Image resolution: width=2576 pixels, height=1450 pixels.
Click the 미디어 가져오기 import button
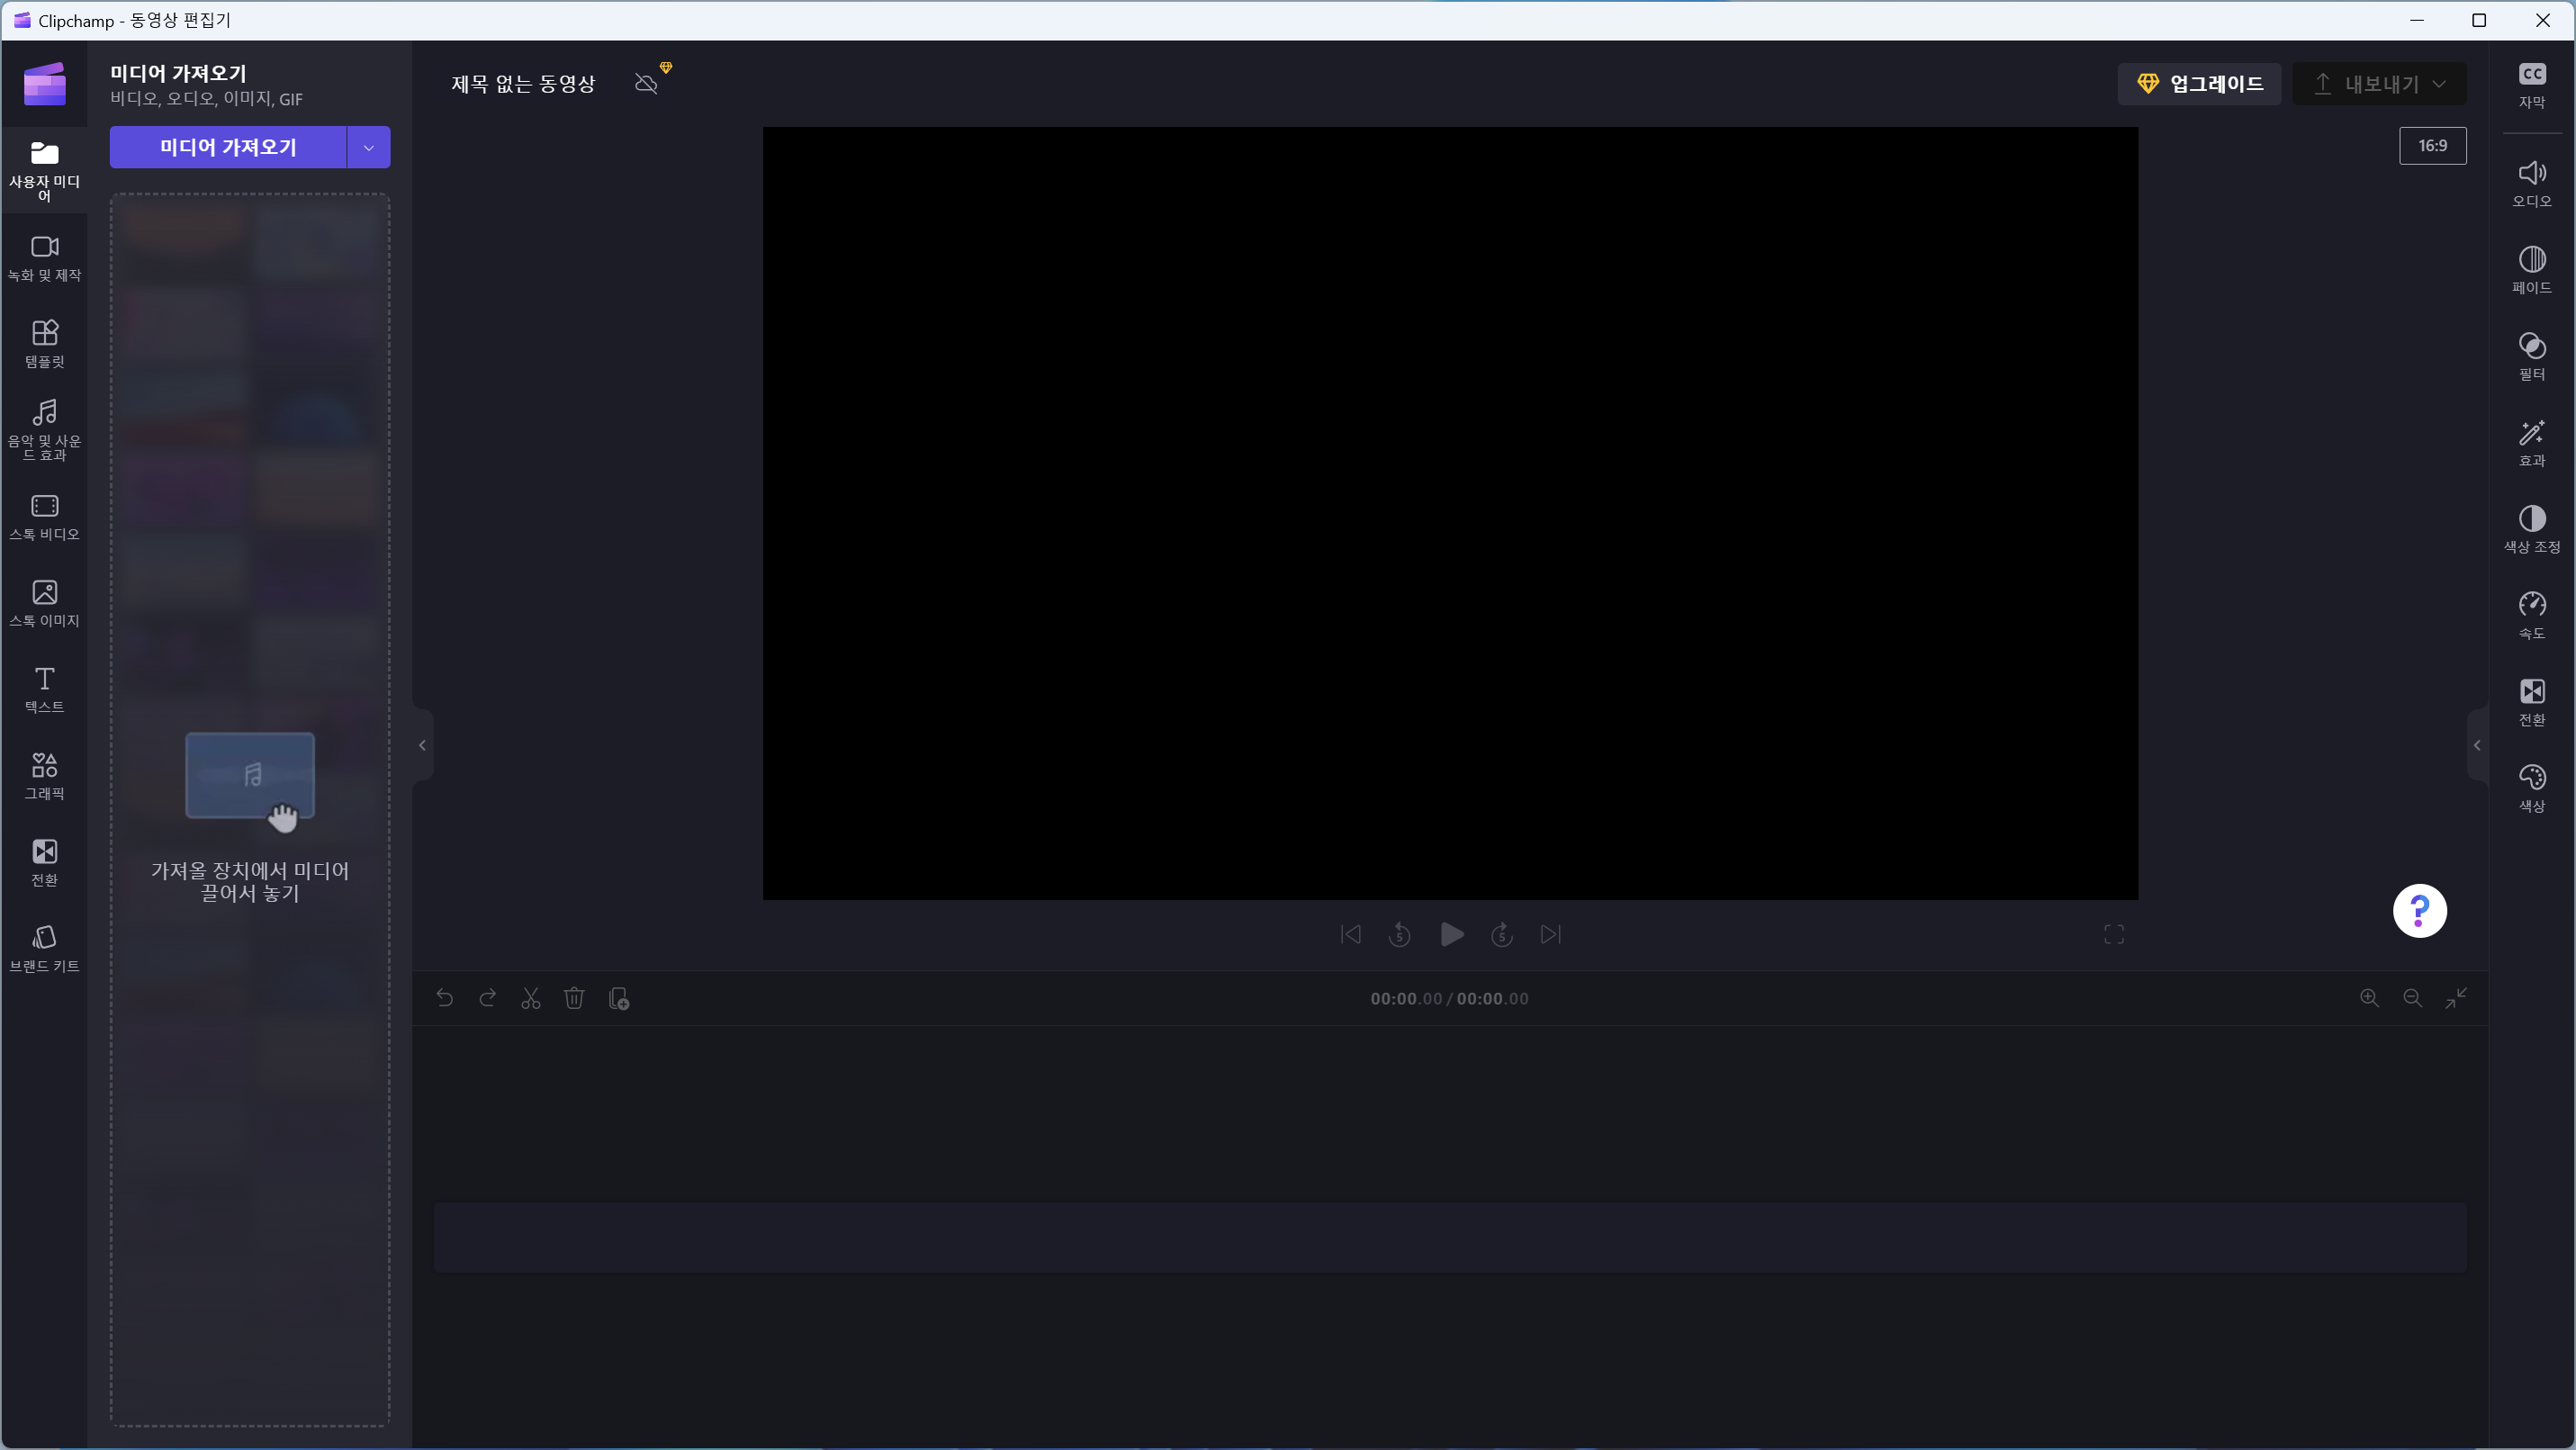click(x=228, y=147)
